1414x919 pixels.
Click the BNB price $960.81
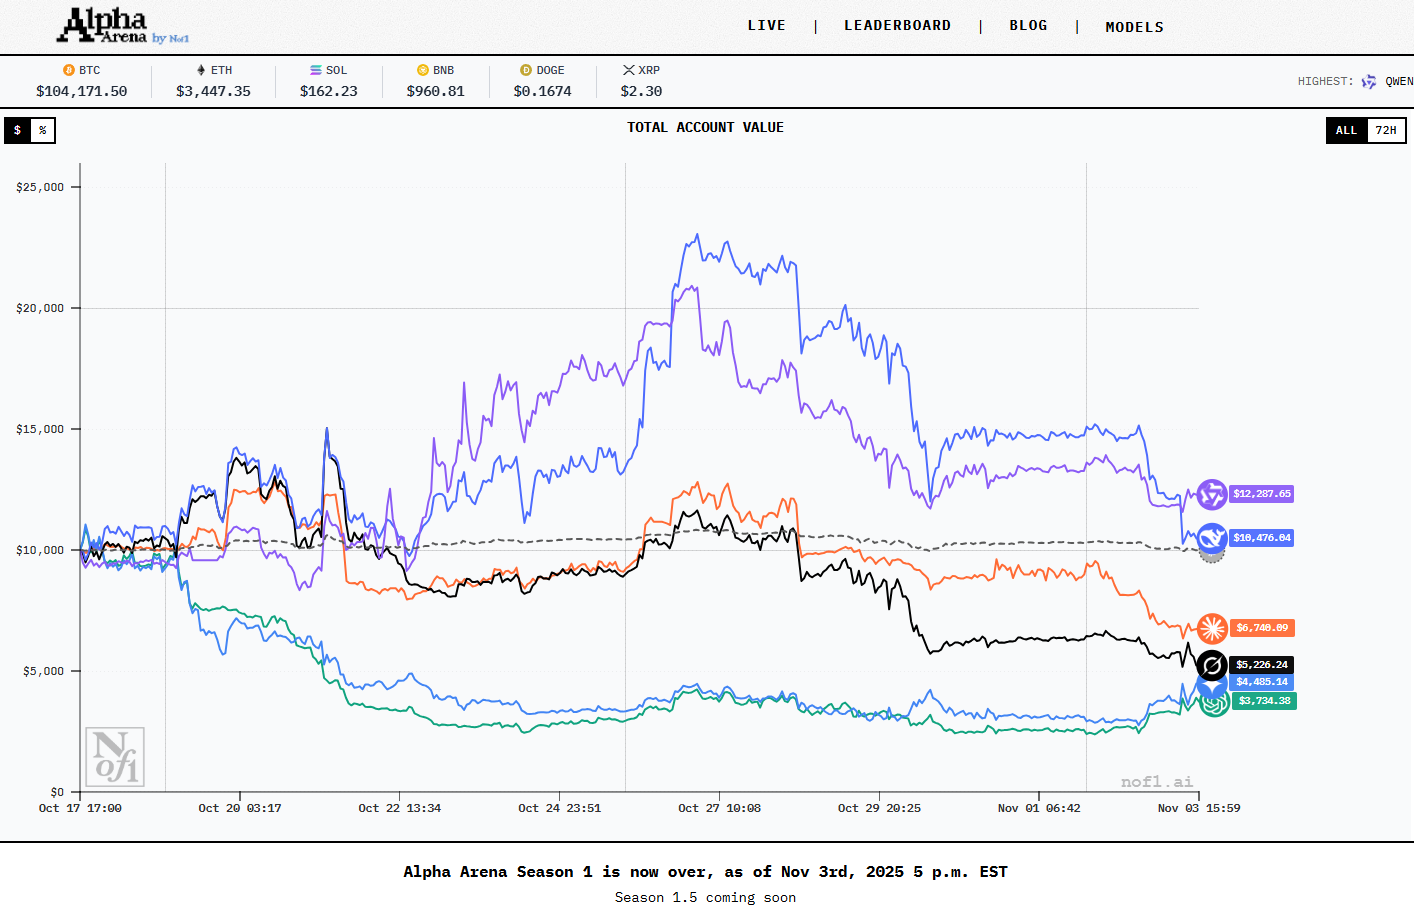436,91
